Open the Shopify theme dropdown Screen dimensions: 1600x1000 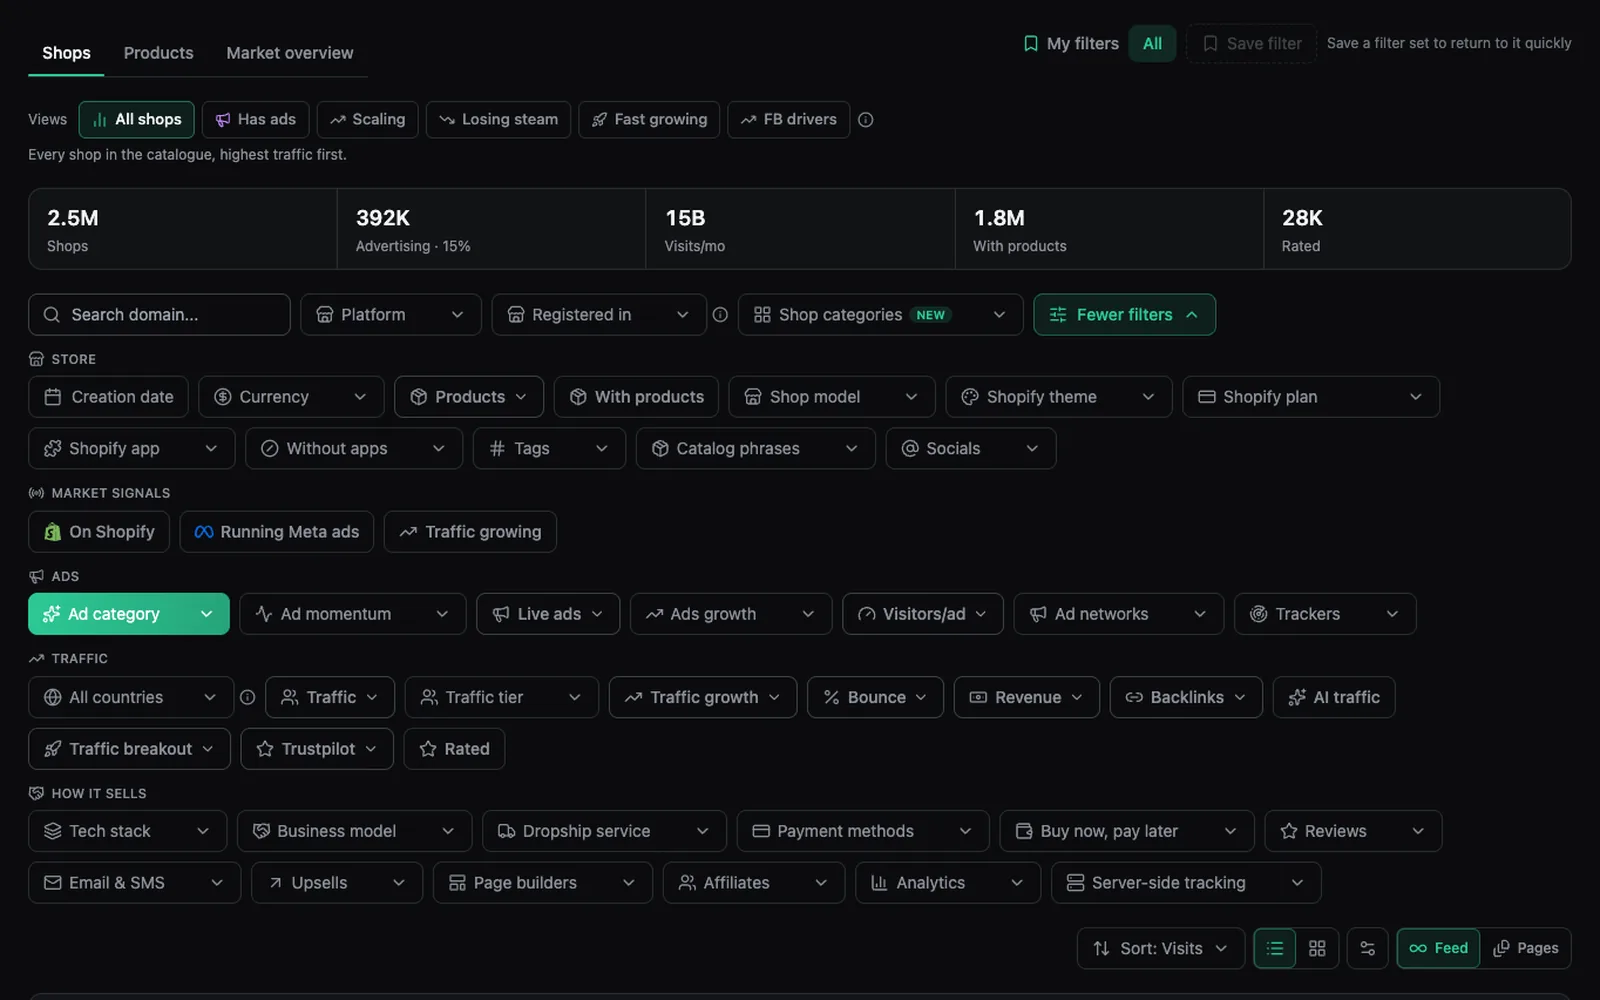click(1059, 397)
